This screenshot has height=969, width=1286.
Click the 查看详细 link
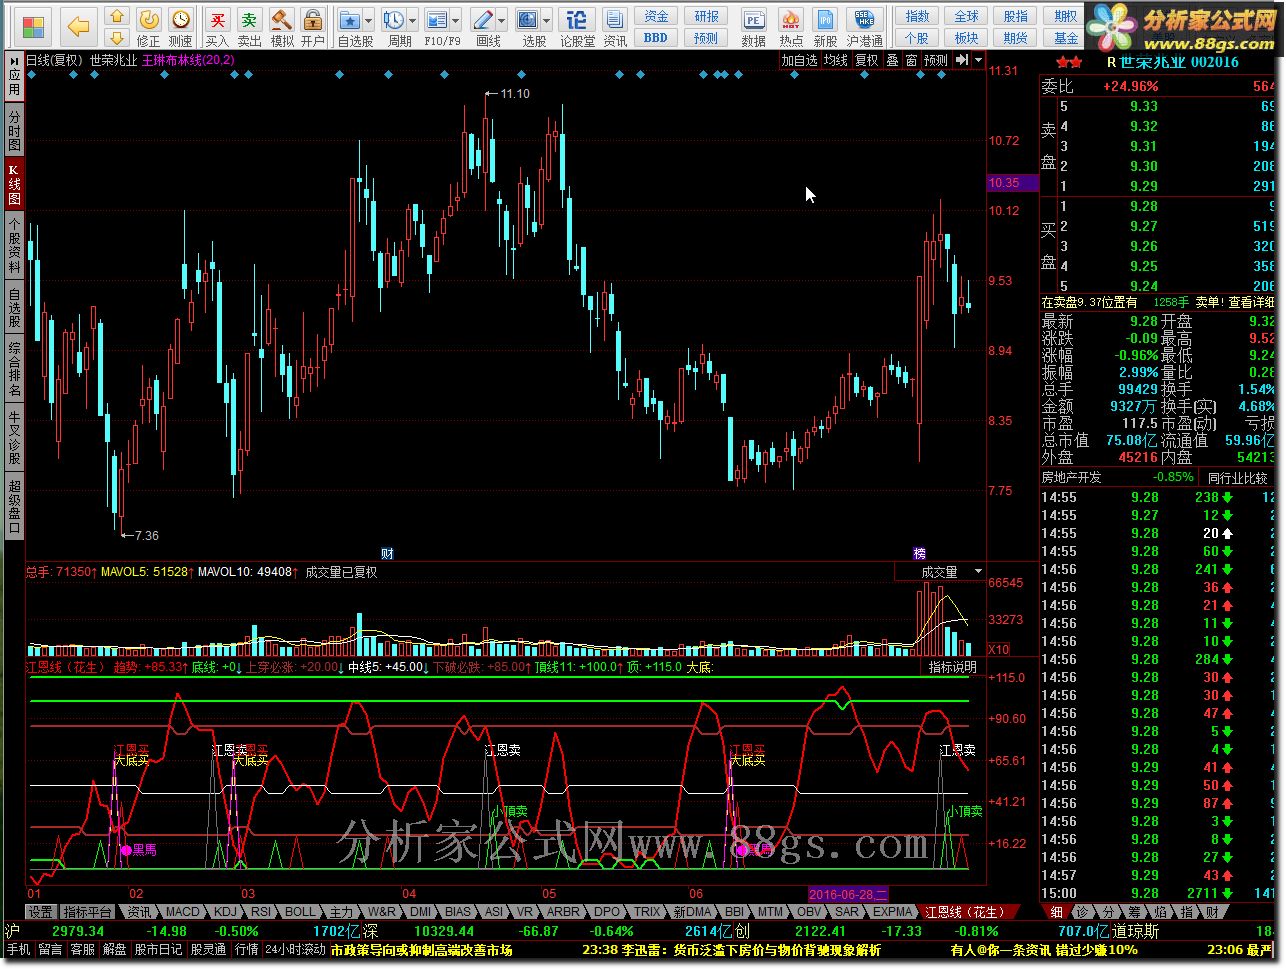(x=1251, y=302)
